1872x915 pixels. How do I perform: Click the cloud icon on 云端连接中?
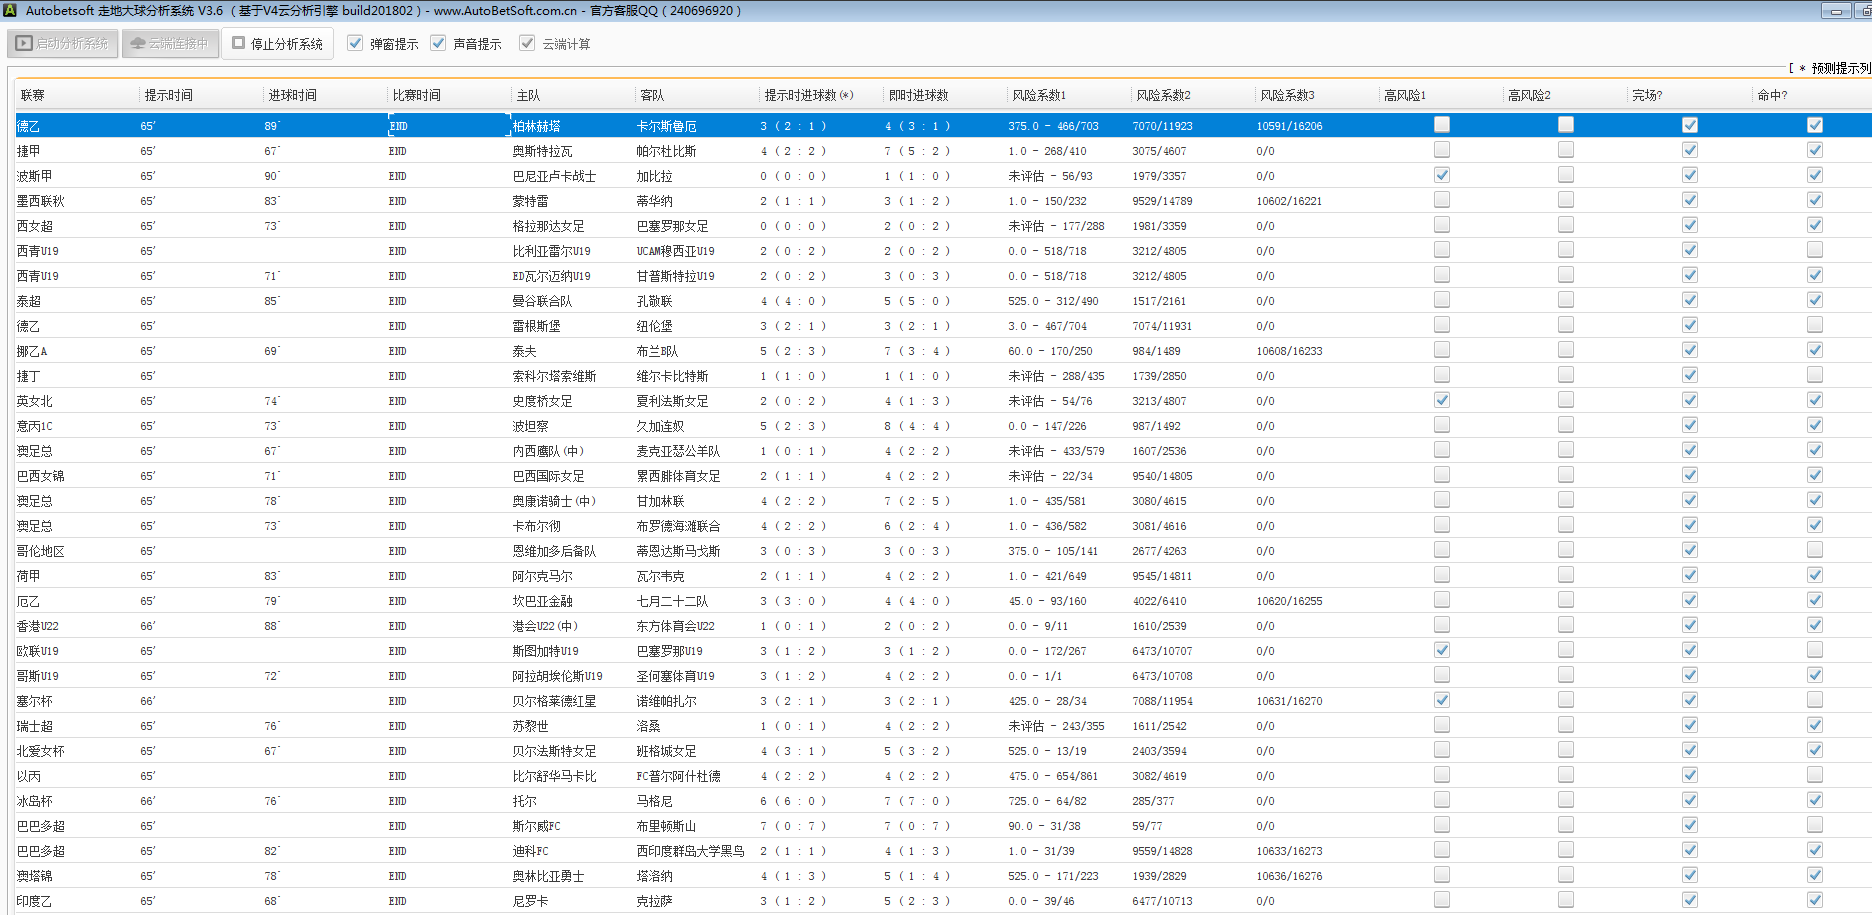pos(138,44)
